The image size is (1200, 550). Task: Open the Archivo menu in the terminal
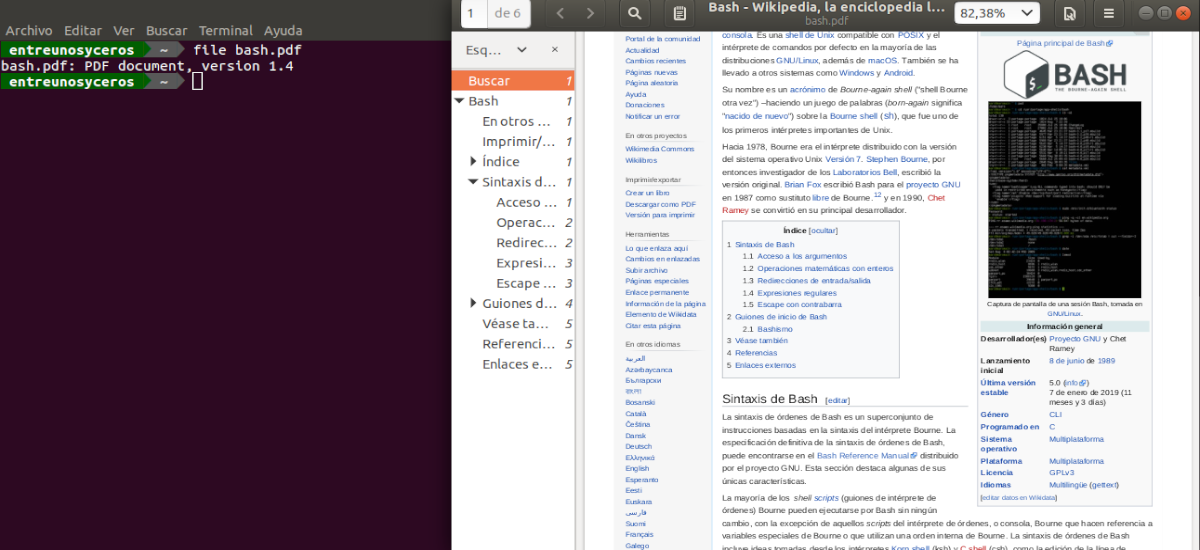(29, 31)
